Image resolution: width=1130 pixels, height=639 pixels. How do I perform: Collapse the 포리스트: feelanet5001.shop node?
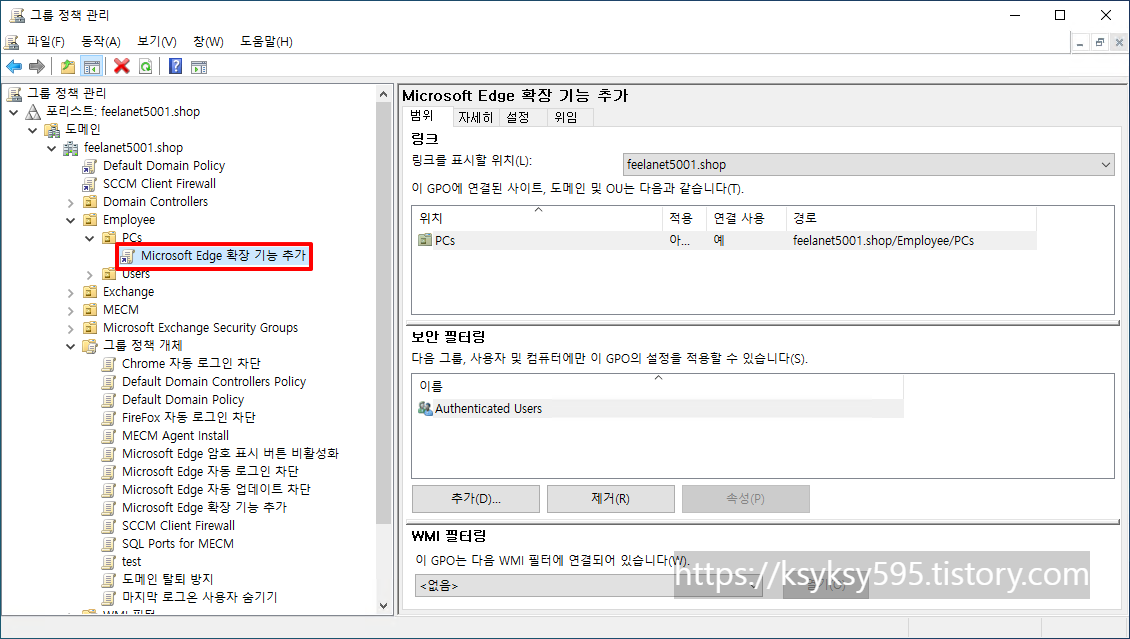(x=14, y=112)
